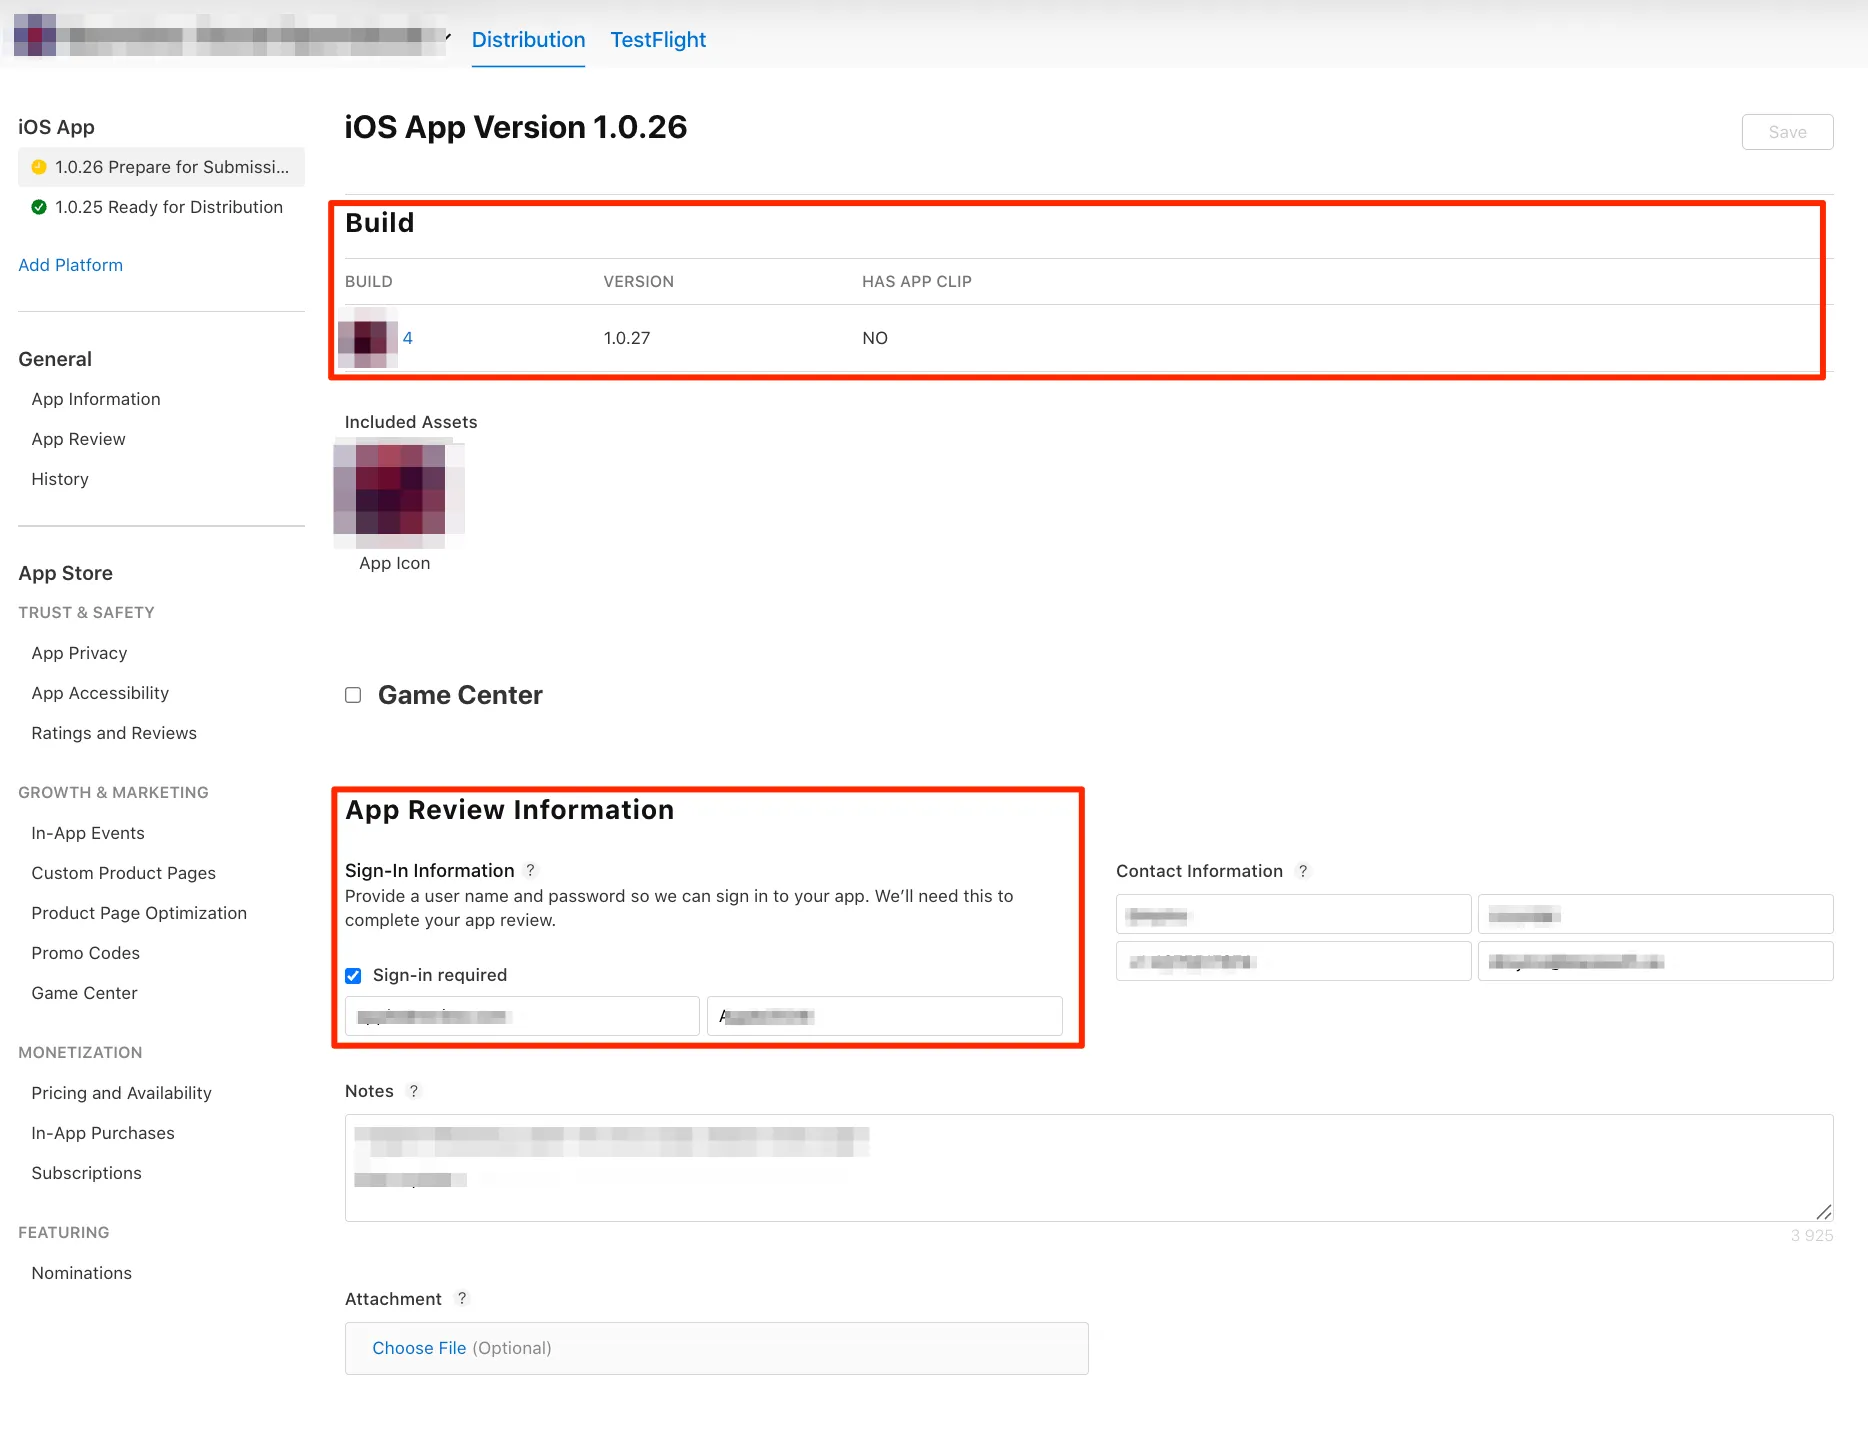The height and width of the screenshot is (1446, 1868).
Task: Click Choose File under Attachment
Action: (419, 1348)
